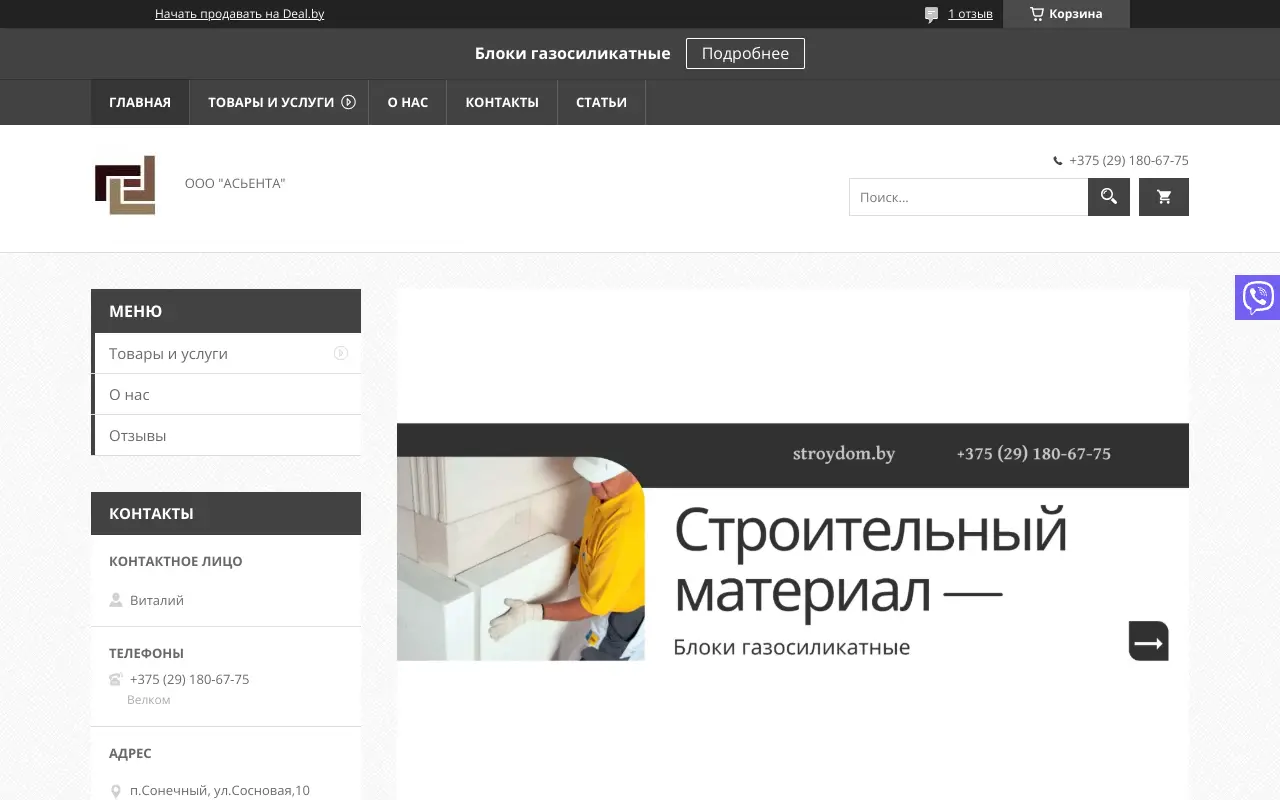Open Viber chat via the purple sidebar icon

tap(1258, 297)
